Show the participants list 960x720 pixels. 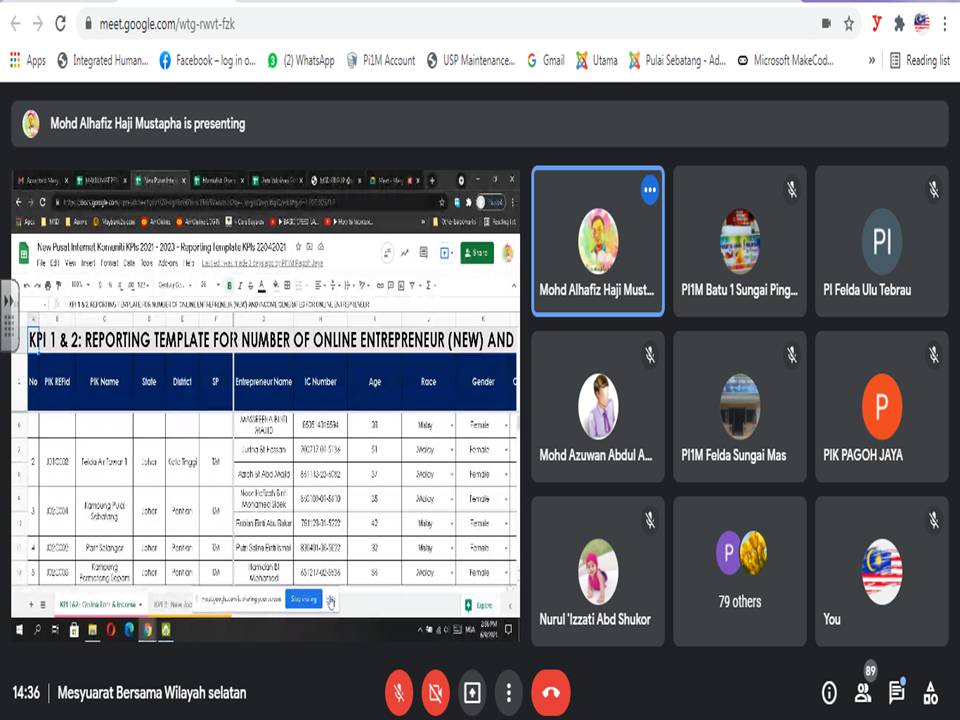coord(863,693)
